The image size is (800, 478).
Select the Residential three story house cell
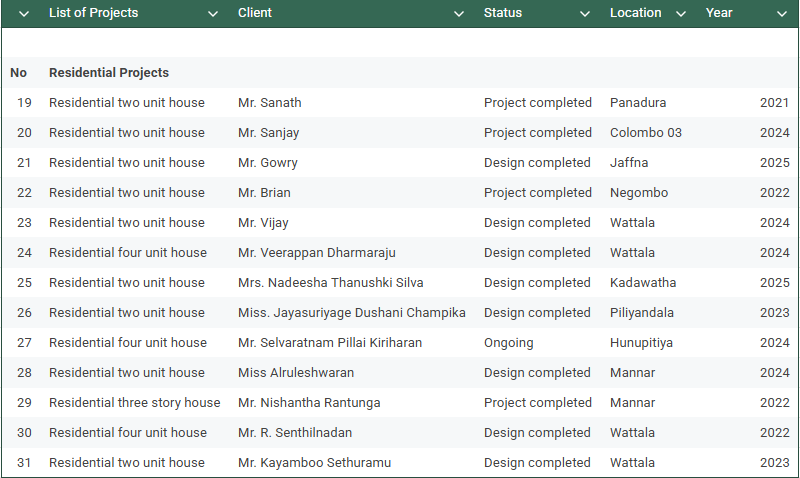click(x=134, y=403)
